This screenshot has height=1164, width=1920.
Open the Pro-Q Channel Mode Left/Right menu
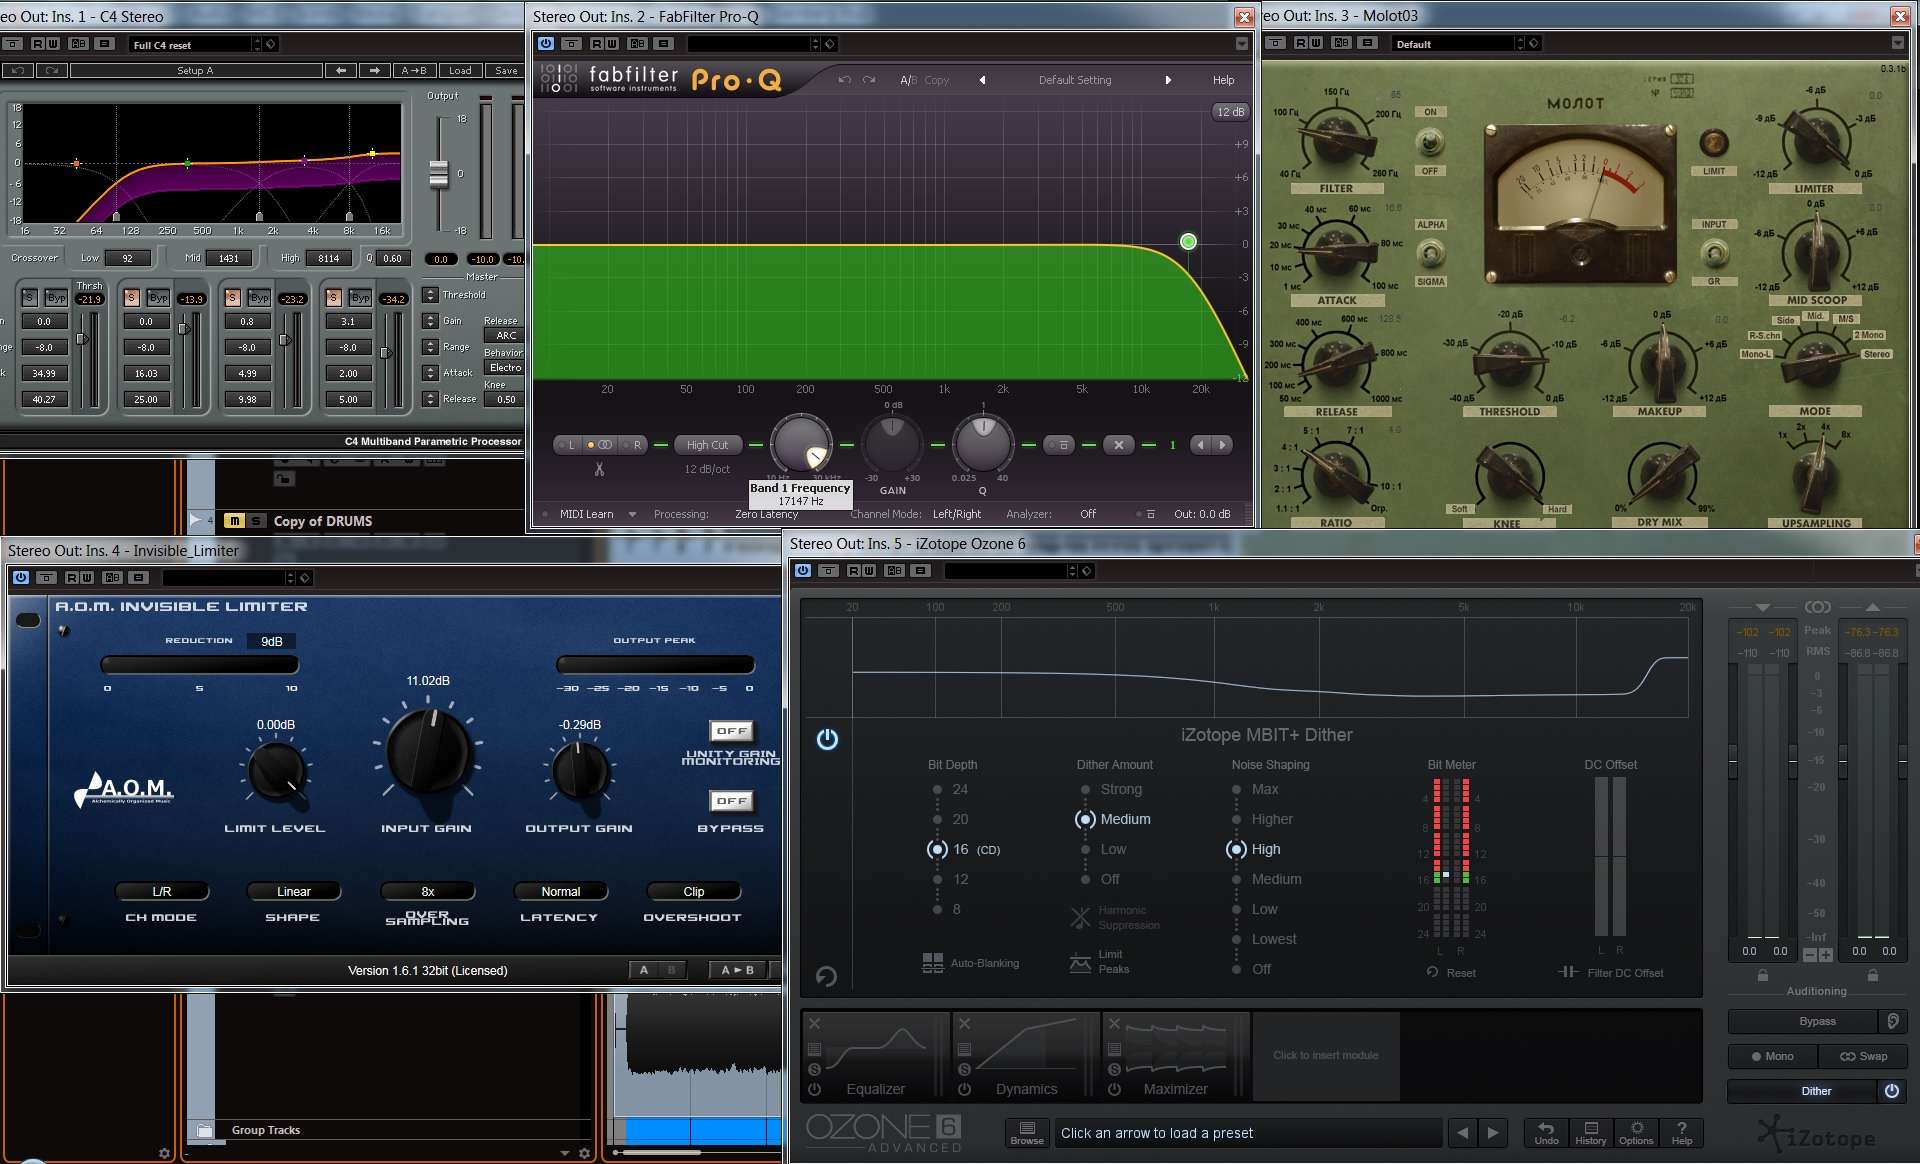[x=957, y=514]
